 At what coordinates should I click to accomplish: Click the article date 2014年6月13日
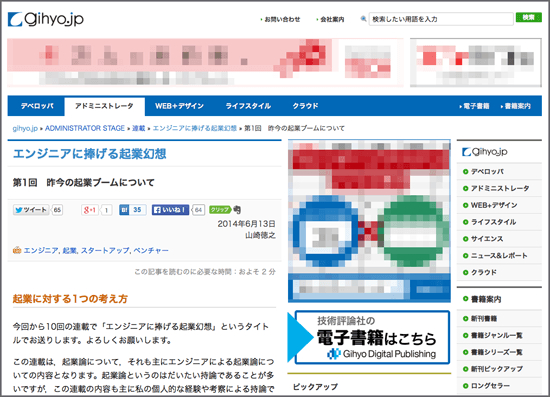coord(246,224)
